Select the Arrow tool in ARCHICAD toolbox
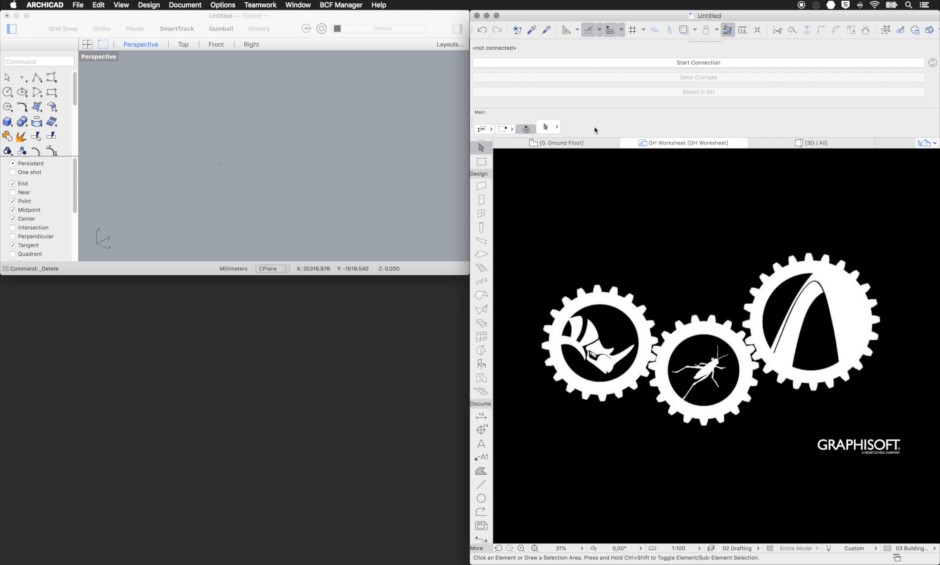 tap(481, 148)
